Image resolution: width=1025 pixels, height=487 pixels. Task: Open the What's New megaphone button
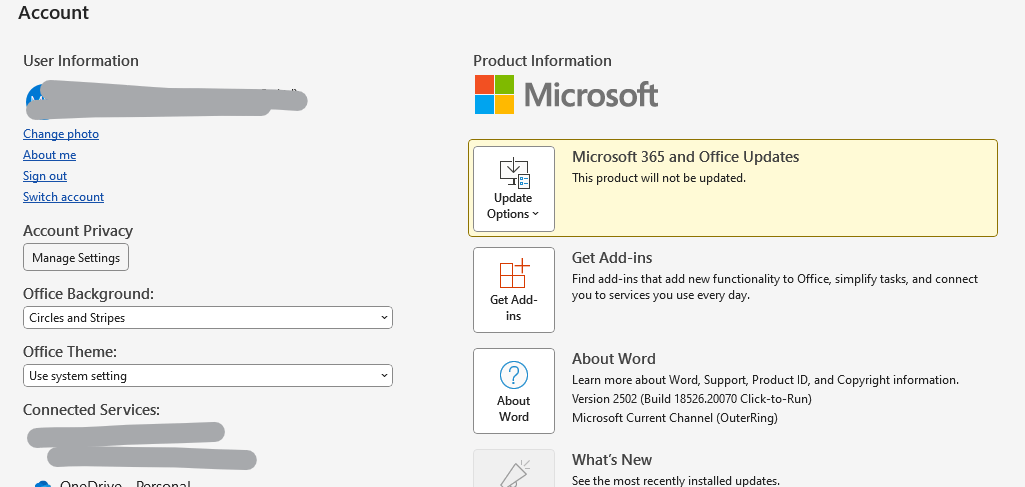514,468
